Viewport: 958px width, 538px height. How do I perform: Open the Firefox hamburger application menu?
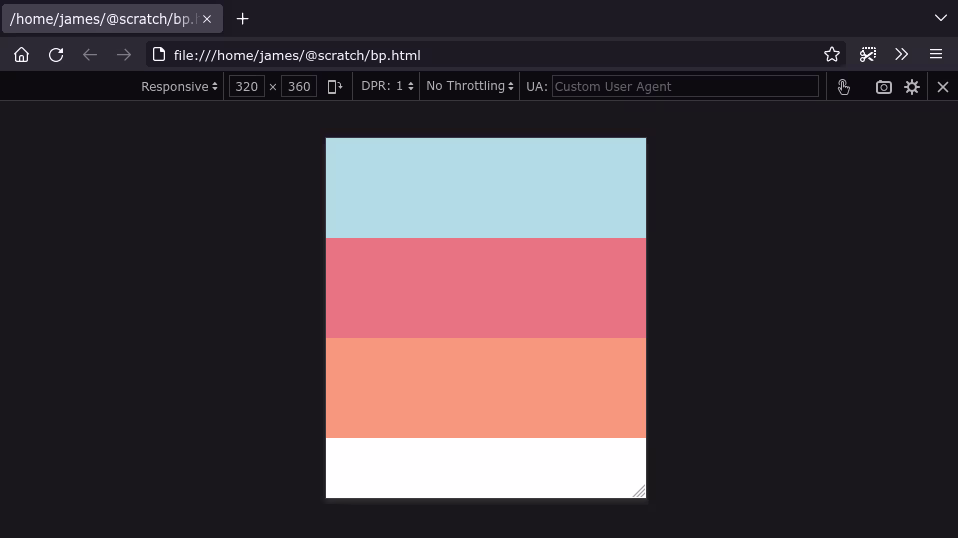936,55
